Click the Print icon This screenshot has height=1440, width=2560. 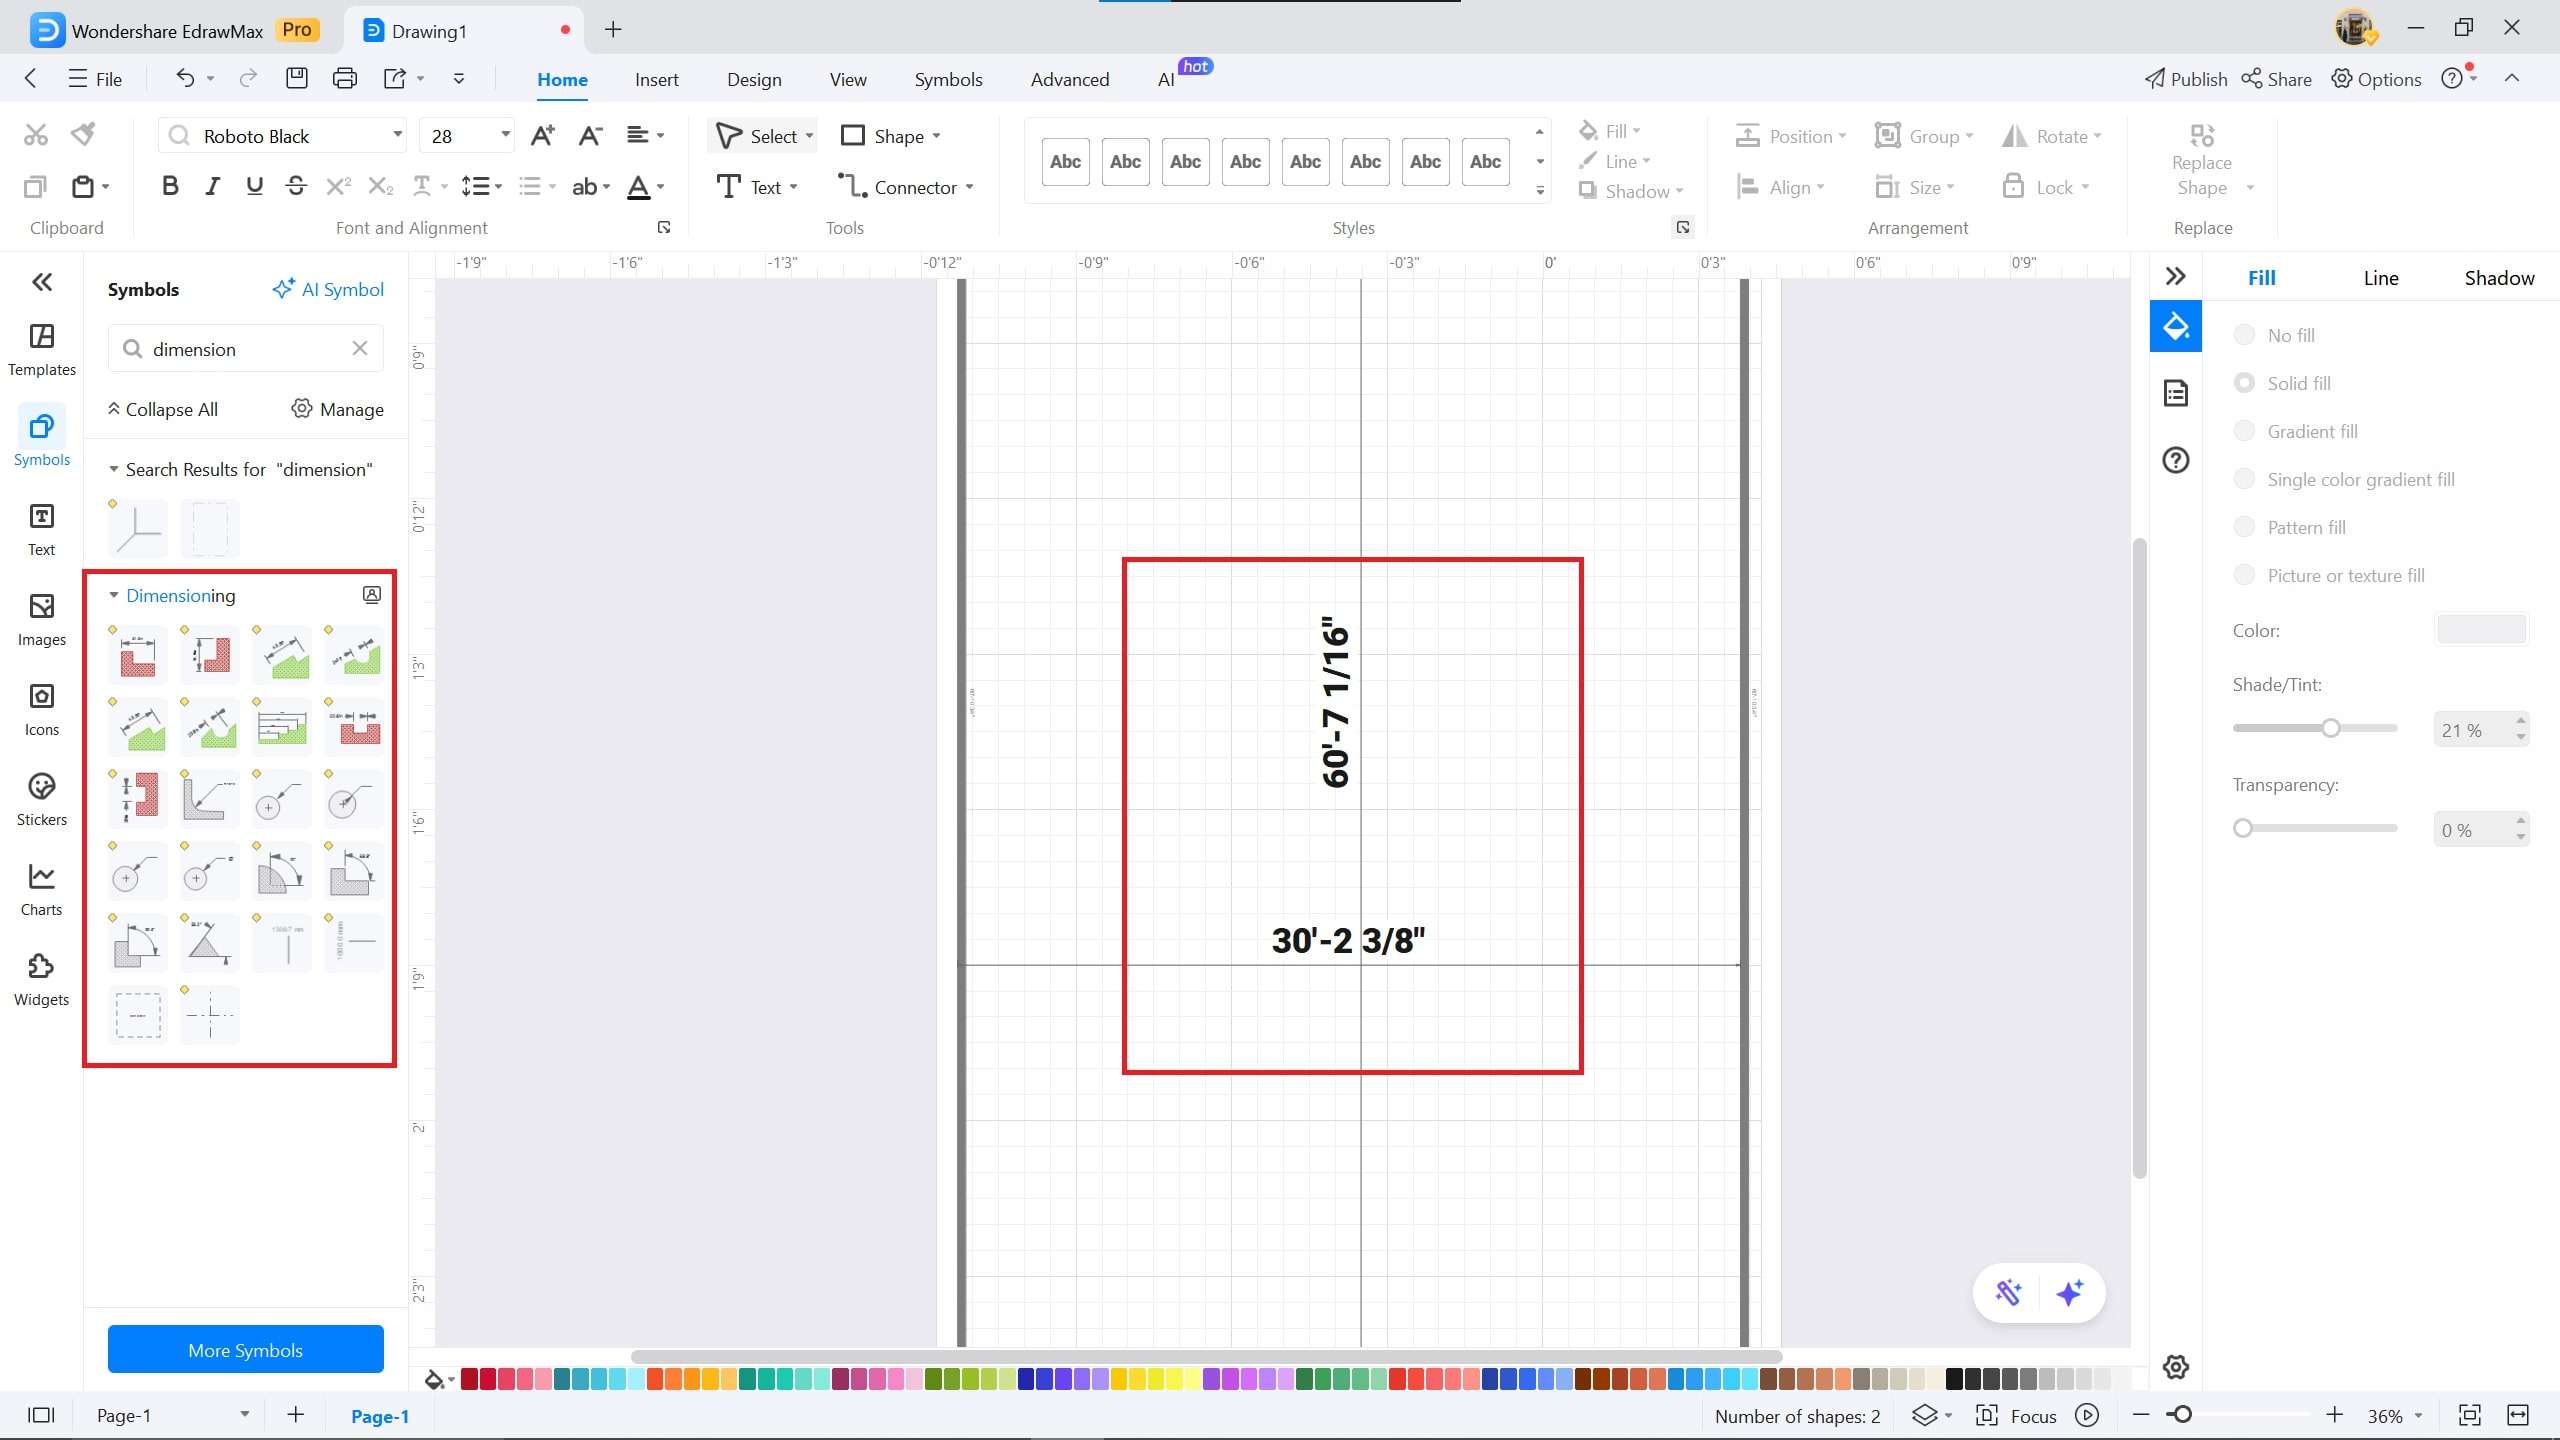[x=344, y=78]
